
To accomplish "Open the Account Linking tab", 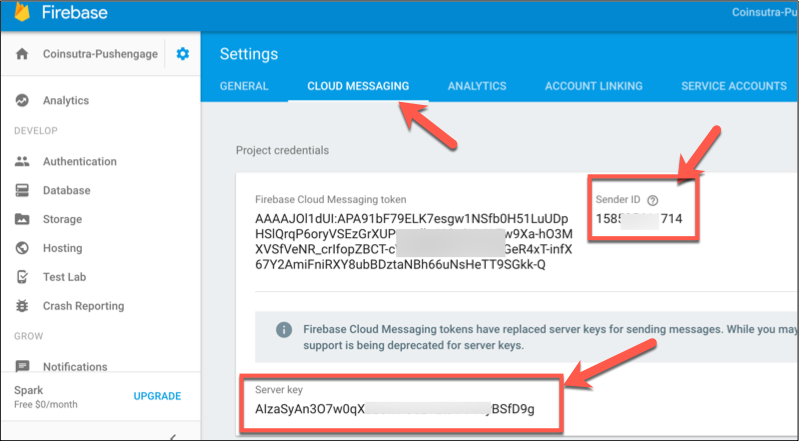I will pyautogui.click(x=594, y=86).
